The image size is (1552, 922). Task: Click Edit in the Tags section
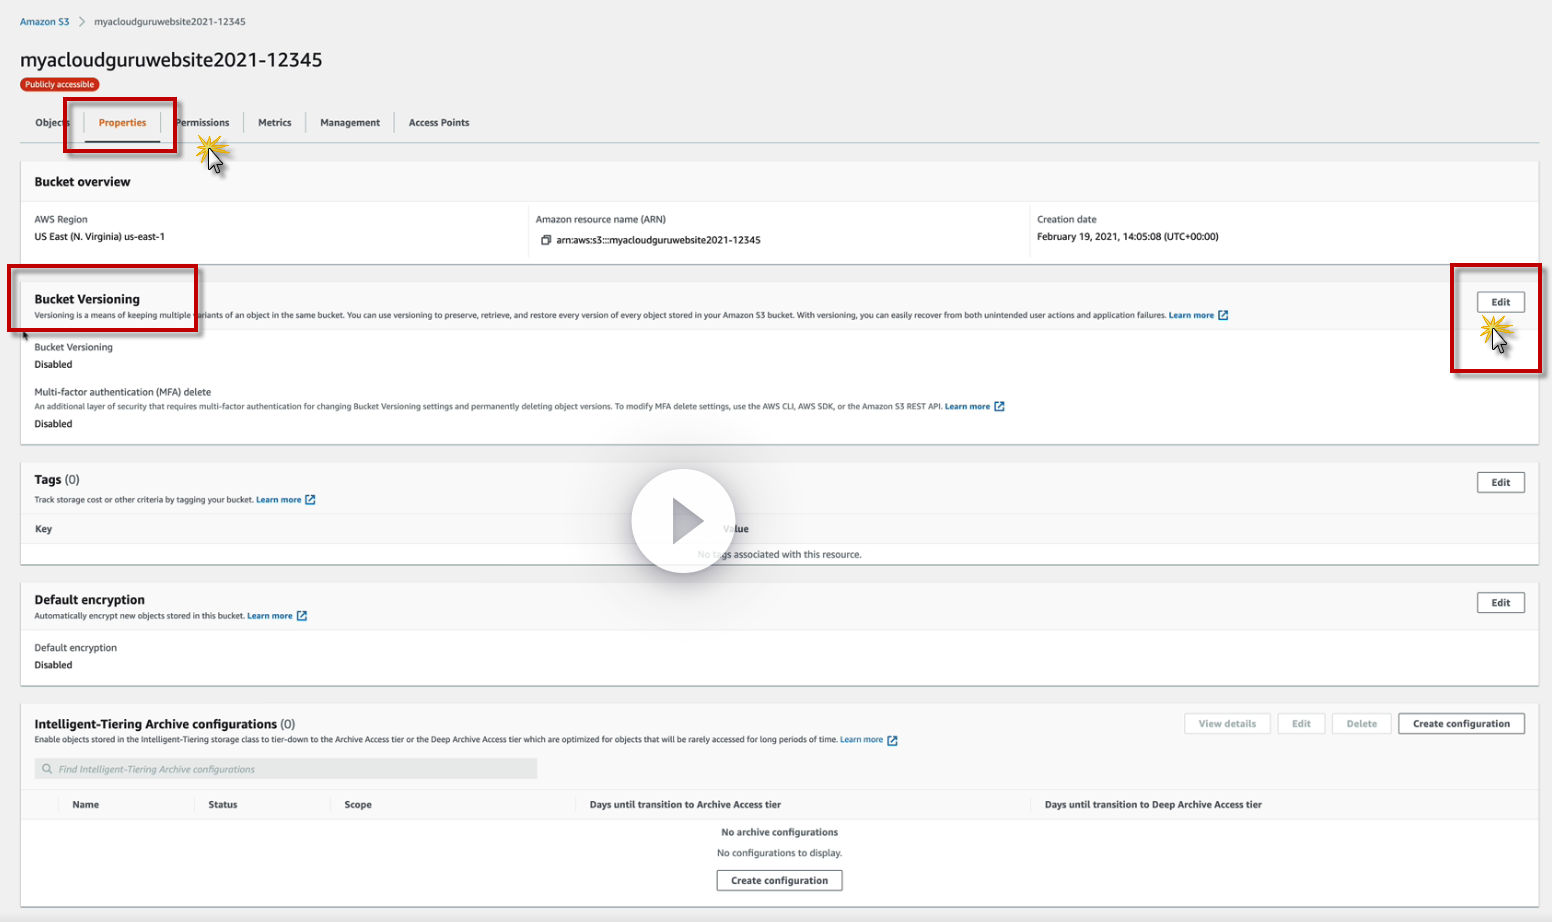pyautogui.click(x=1501, y=482)
